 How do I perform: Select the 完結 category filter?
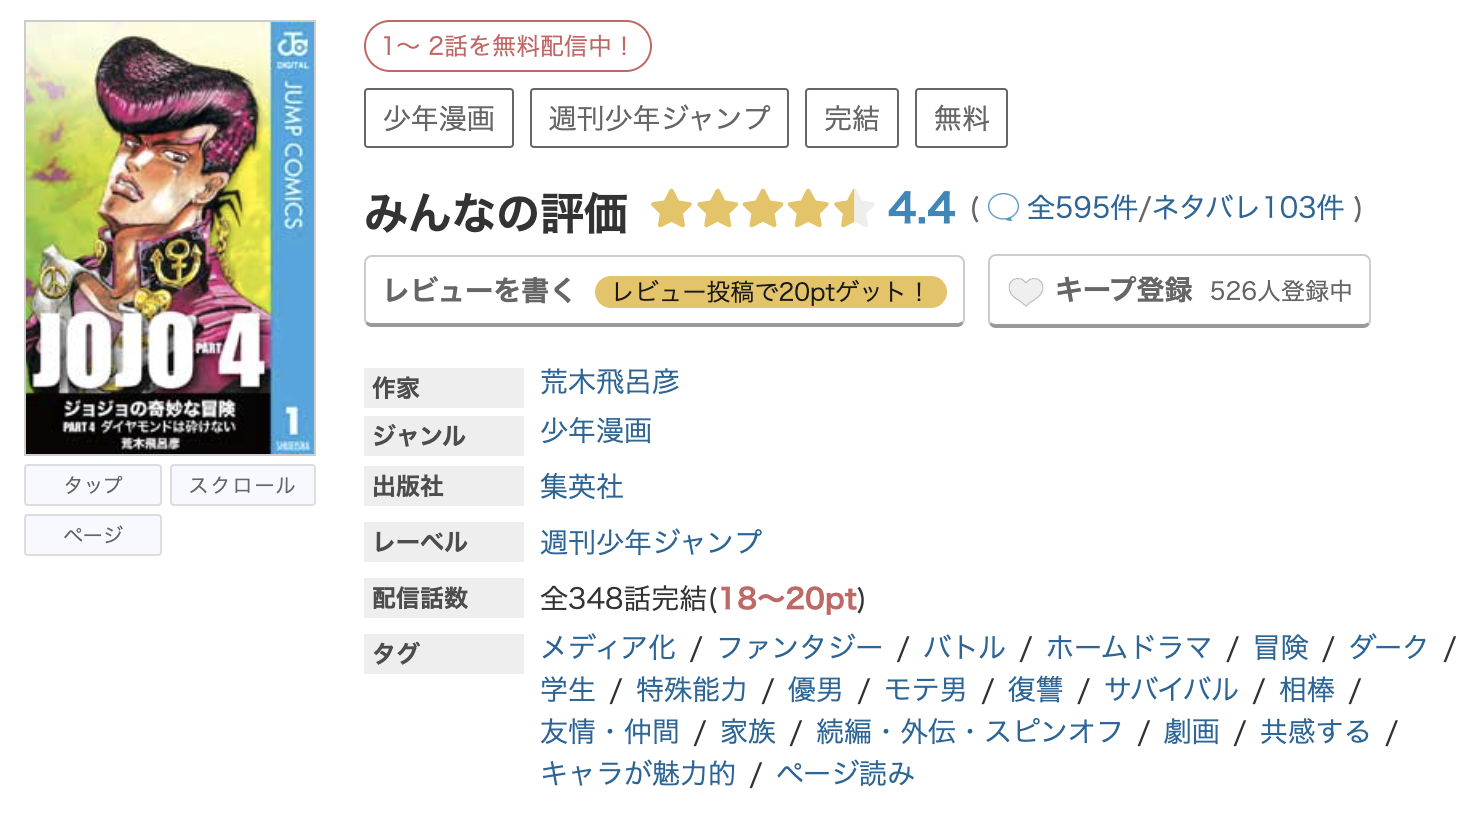pyautogui.click(x=852, y=117)
